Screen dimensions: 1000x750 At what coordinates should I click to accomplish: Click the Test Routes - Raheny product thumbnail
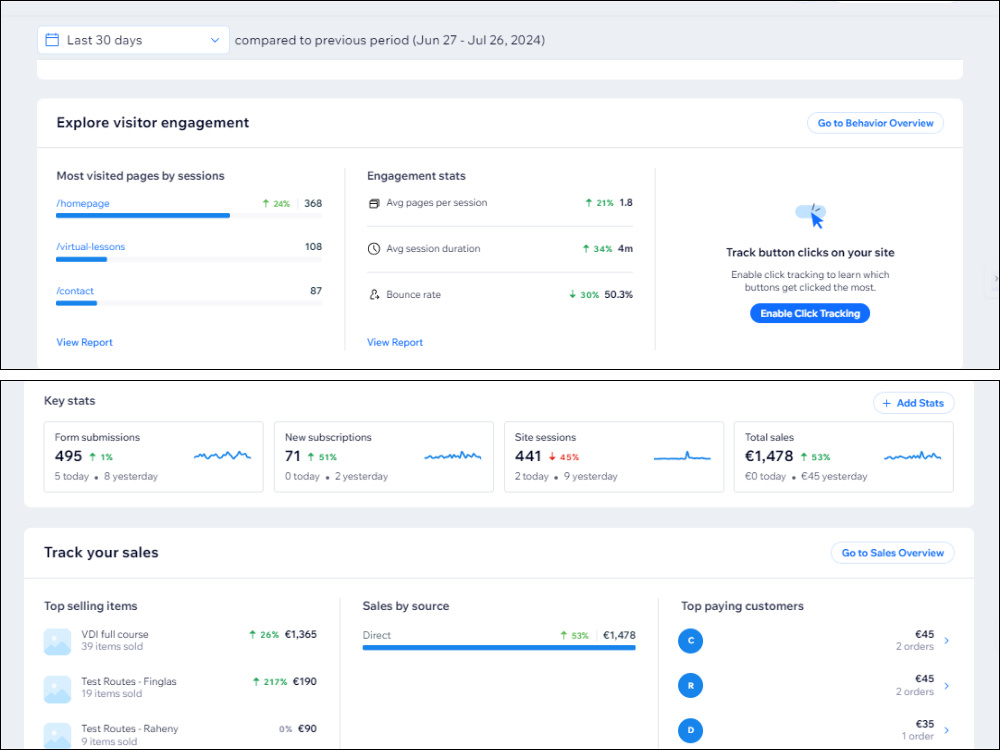(x=57, y=735)
